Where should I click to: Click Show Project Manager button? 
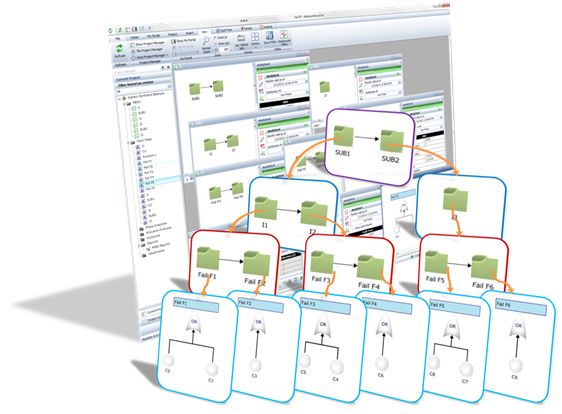coord(148,44)
